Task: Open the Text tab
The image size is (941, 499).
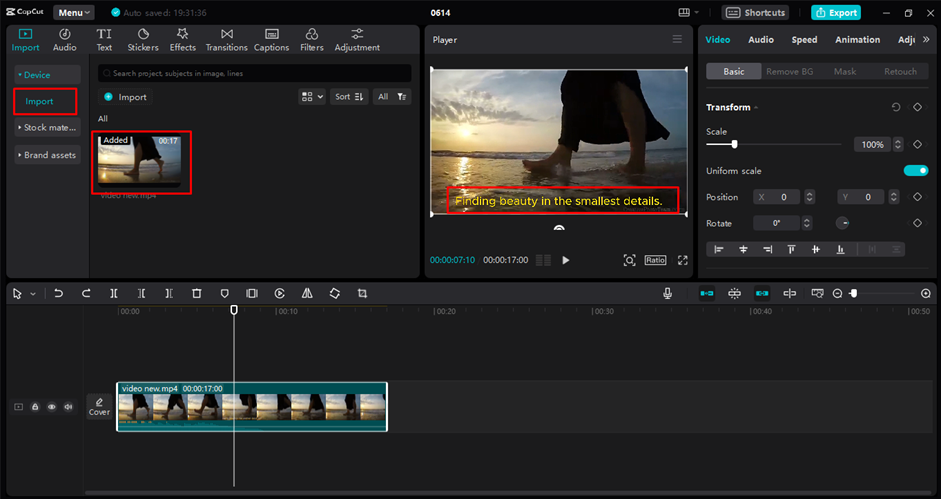Action: coord(104,40)
